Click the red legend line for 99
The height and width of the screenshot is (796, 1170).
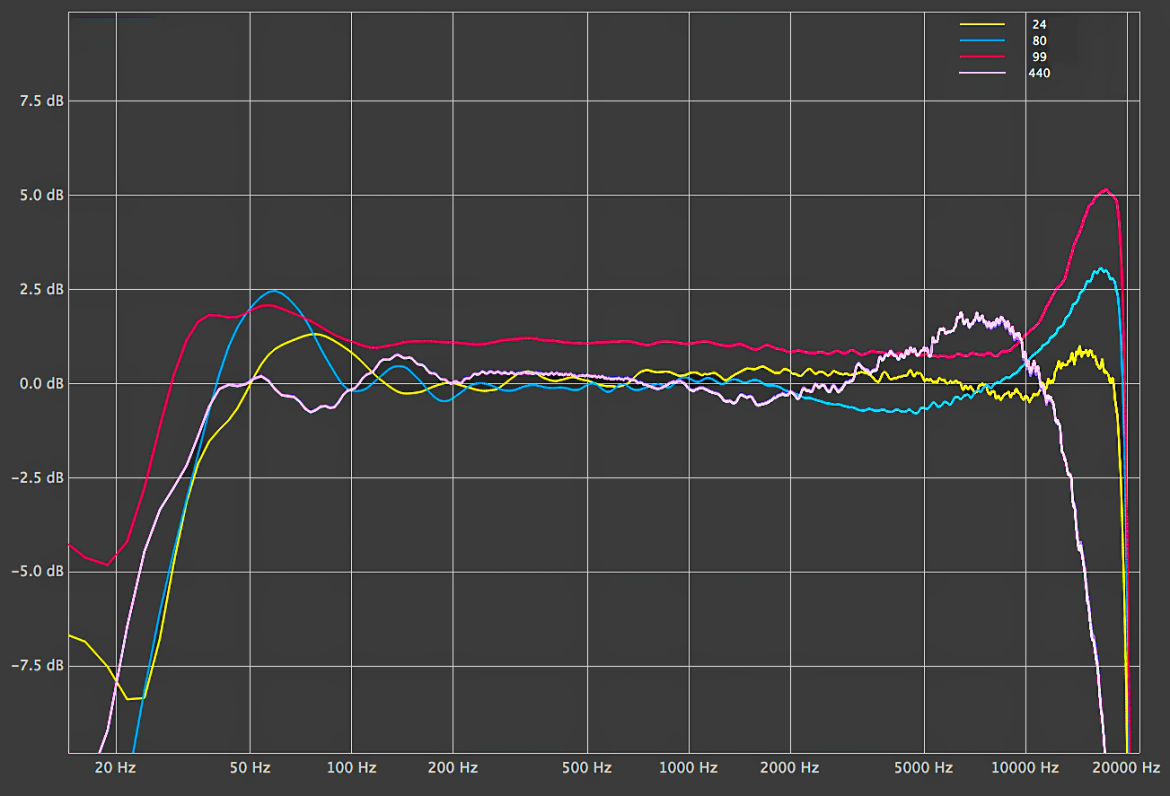click(x=982, y=57)
